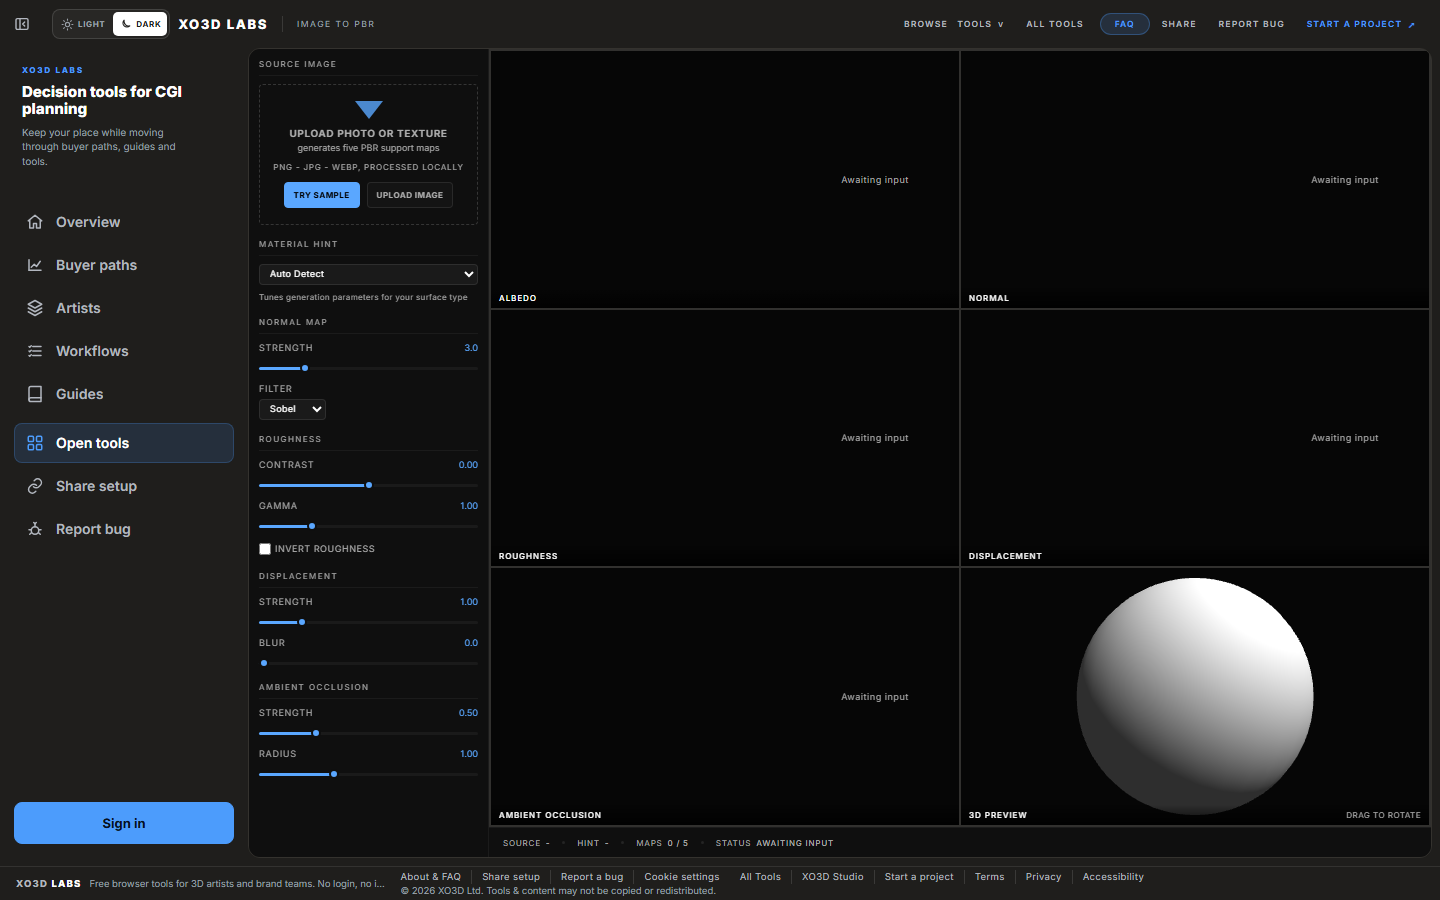Screen dimensions: 1440x900
Task: Open XO3D Studio footer link
Action: (832, 877)
